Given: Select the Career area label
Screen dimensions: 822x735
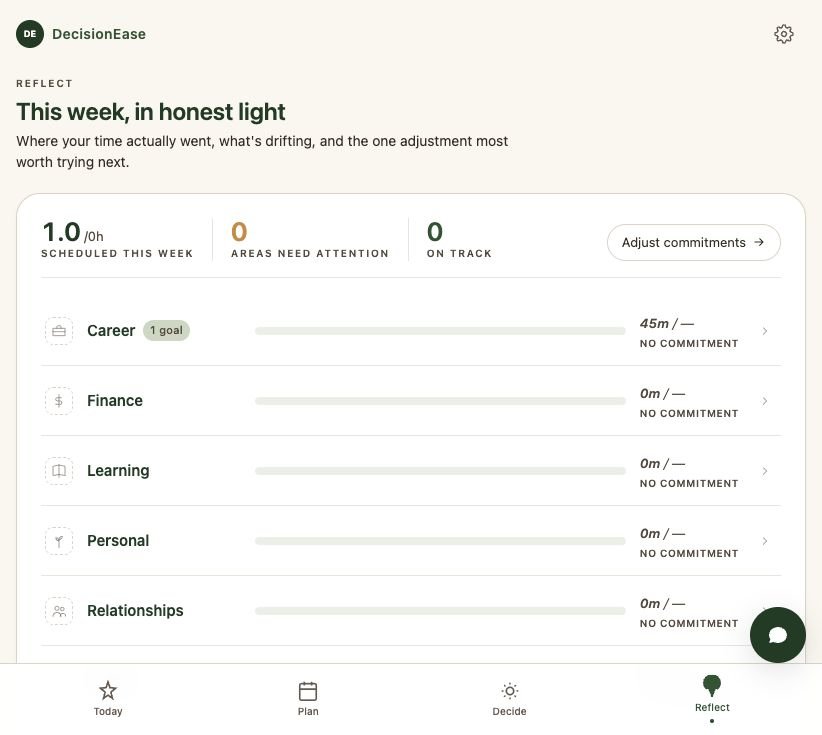Looking at the screenshot, I should click(111, 331).
